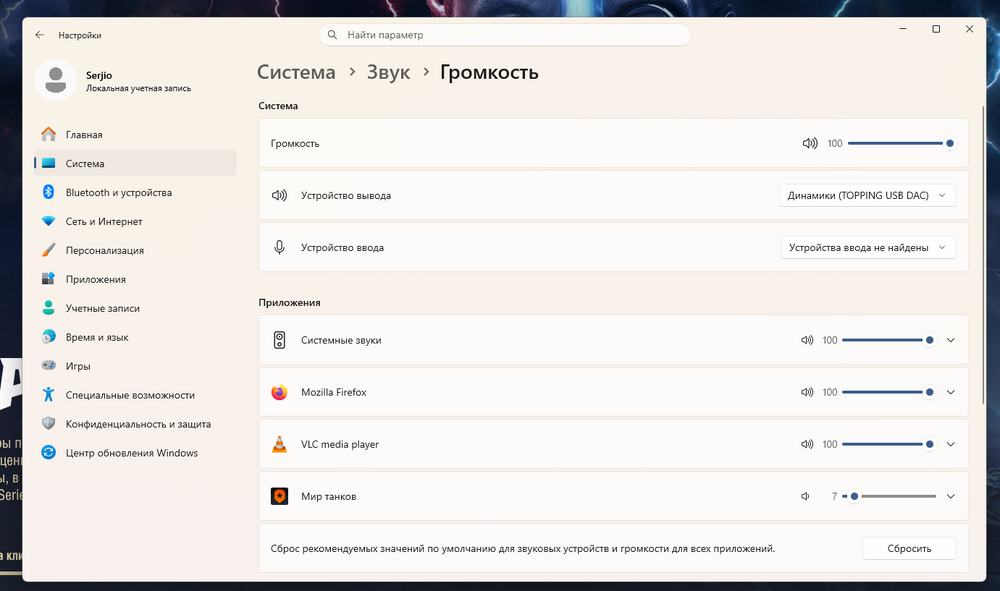The image size is (1000, 591).
Task: Open Персонализация settings
Action: (135, 251)
